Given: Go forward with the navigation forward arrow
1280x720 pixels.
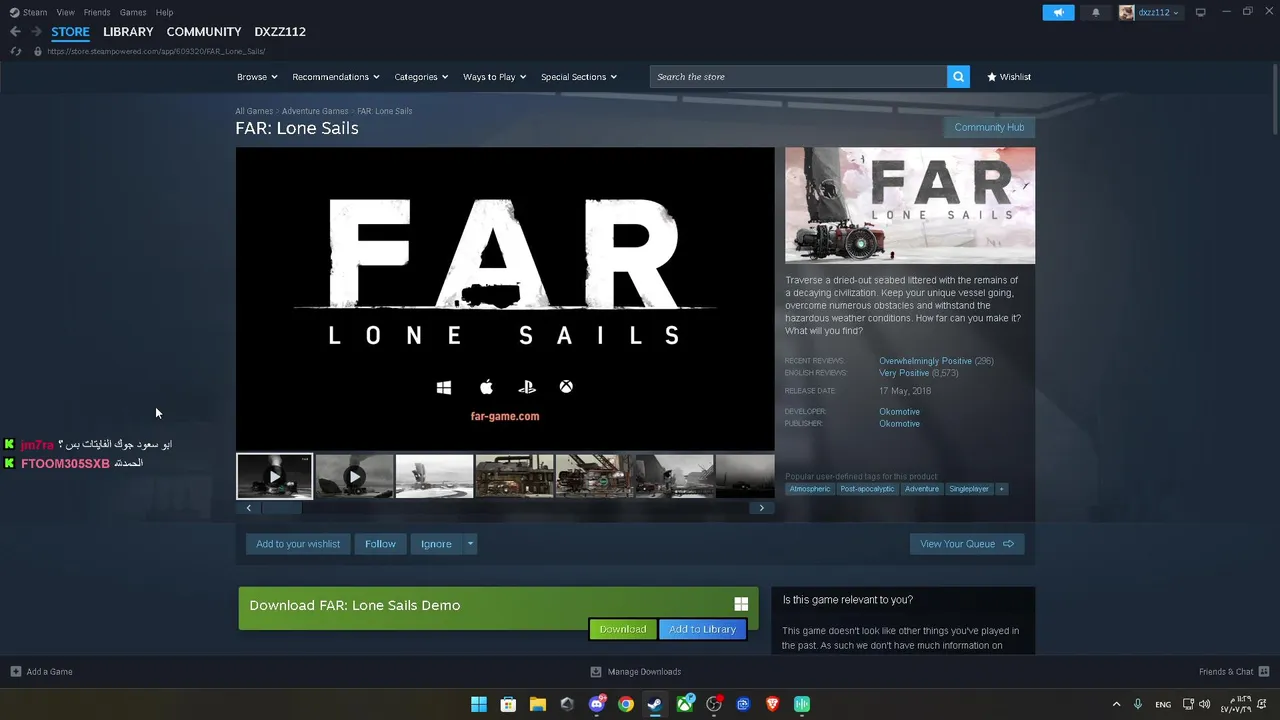Looking at the screenshot, I should pyautogui.click(x=36, y=32).
